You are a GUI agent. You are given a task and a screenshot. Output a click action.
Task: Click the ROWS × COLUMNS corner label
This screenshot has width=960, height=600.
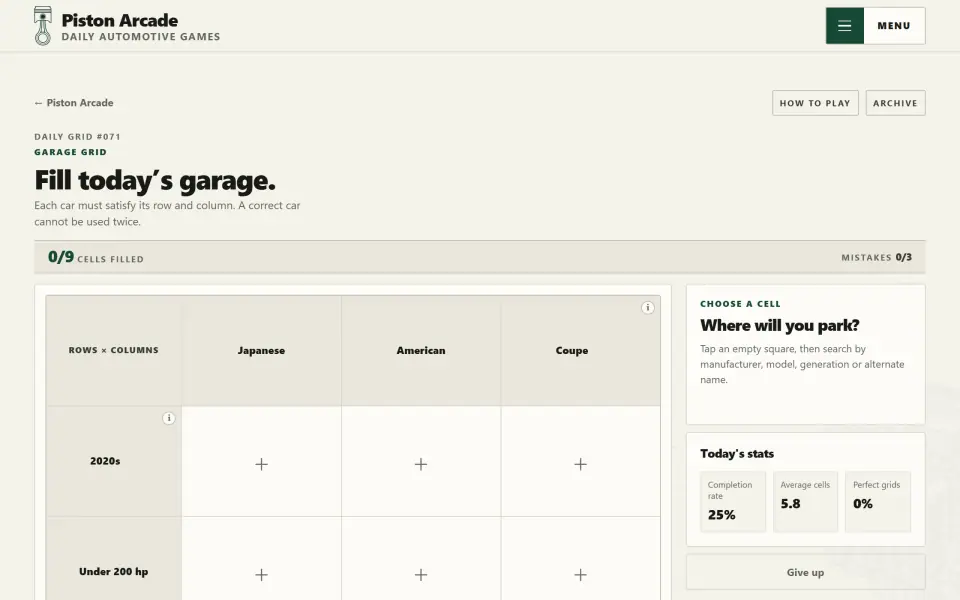click(113, 350)
